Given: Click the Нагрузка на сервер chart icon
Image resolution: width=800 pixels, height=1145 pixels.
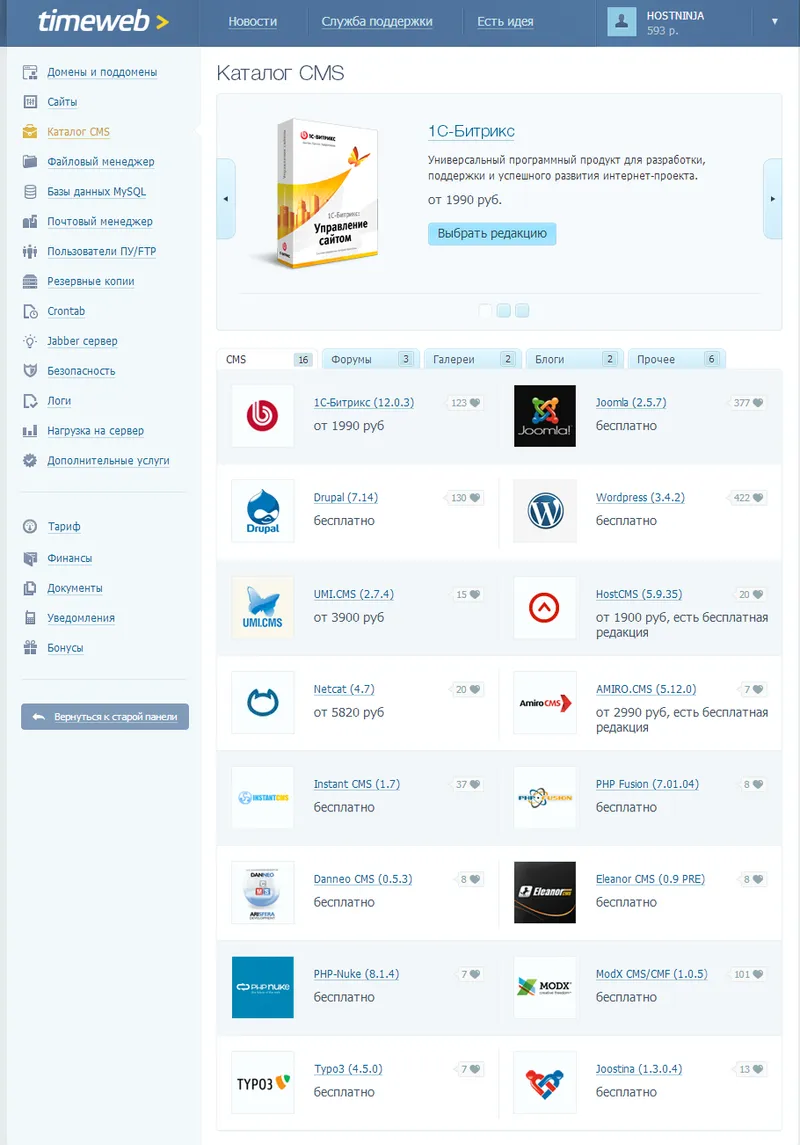Looking at the screenshot, I should [30, 431].
